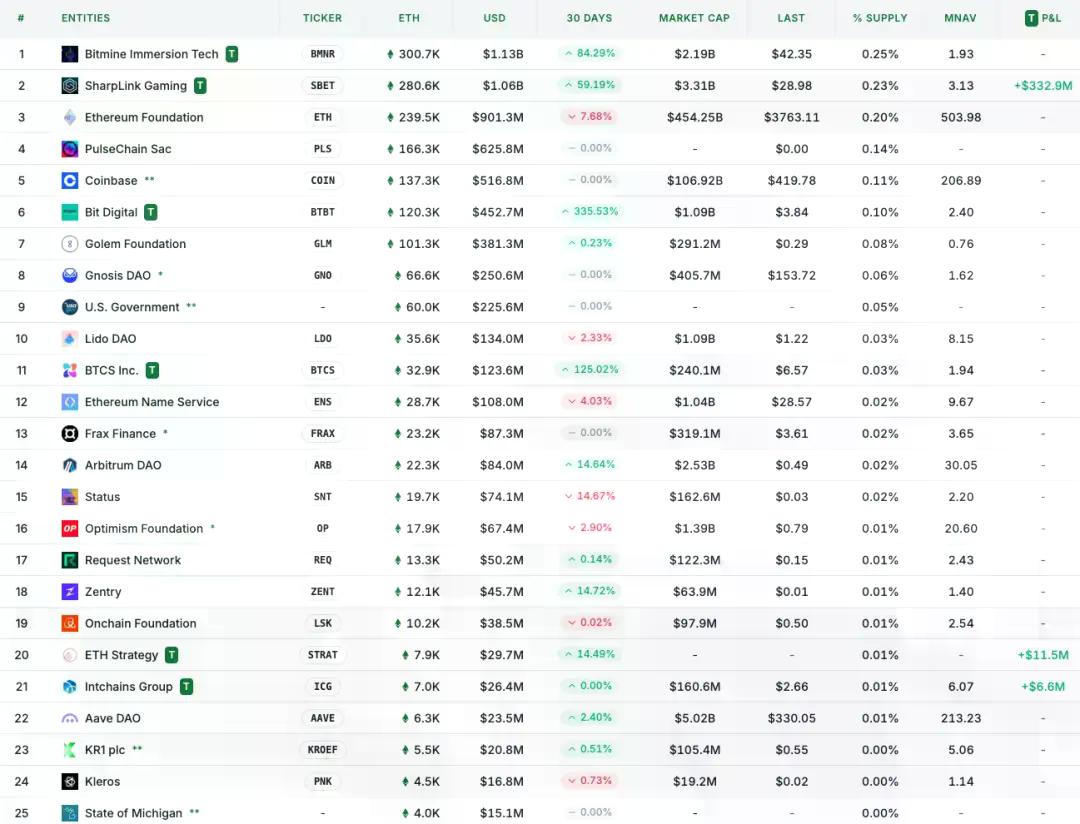Sort the table by ENTITIES column header

point(85,18)
